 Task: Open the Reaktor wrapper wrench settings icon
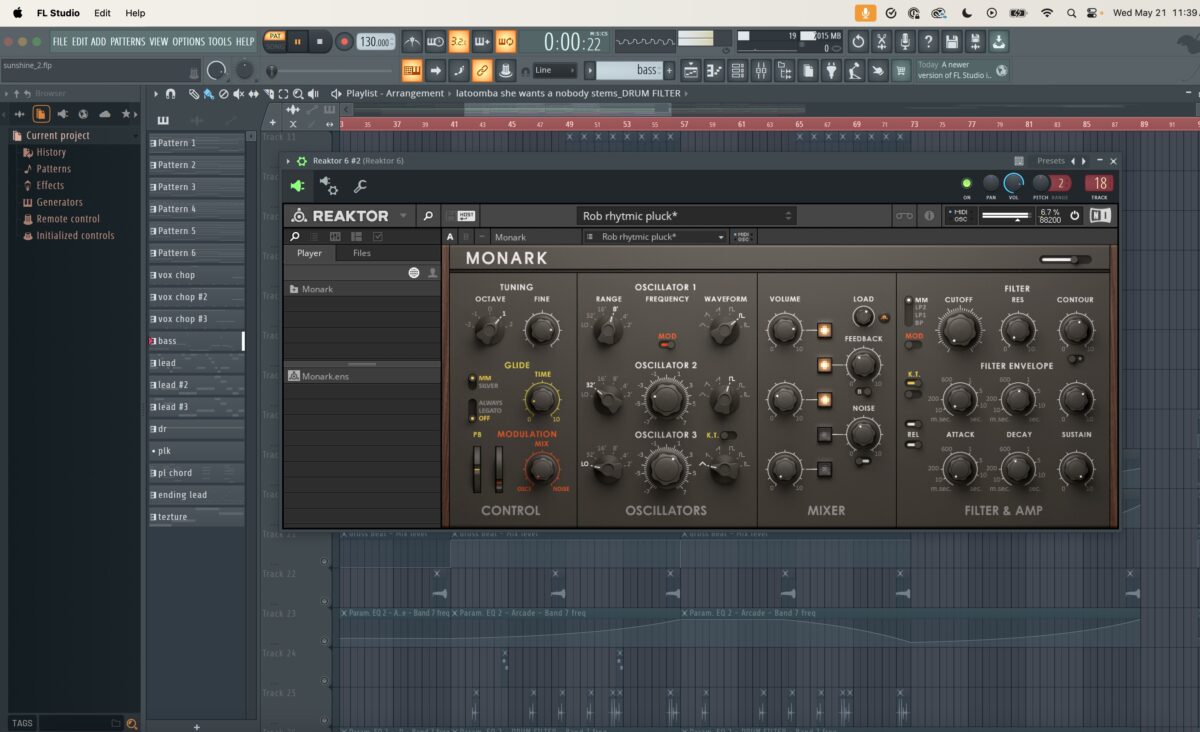(x=360, y=186)
